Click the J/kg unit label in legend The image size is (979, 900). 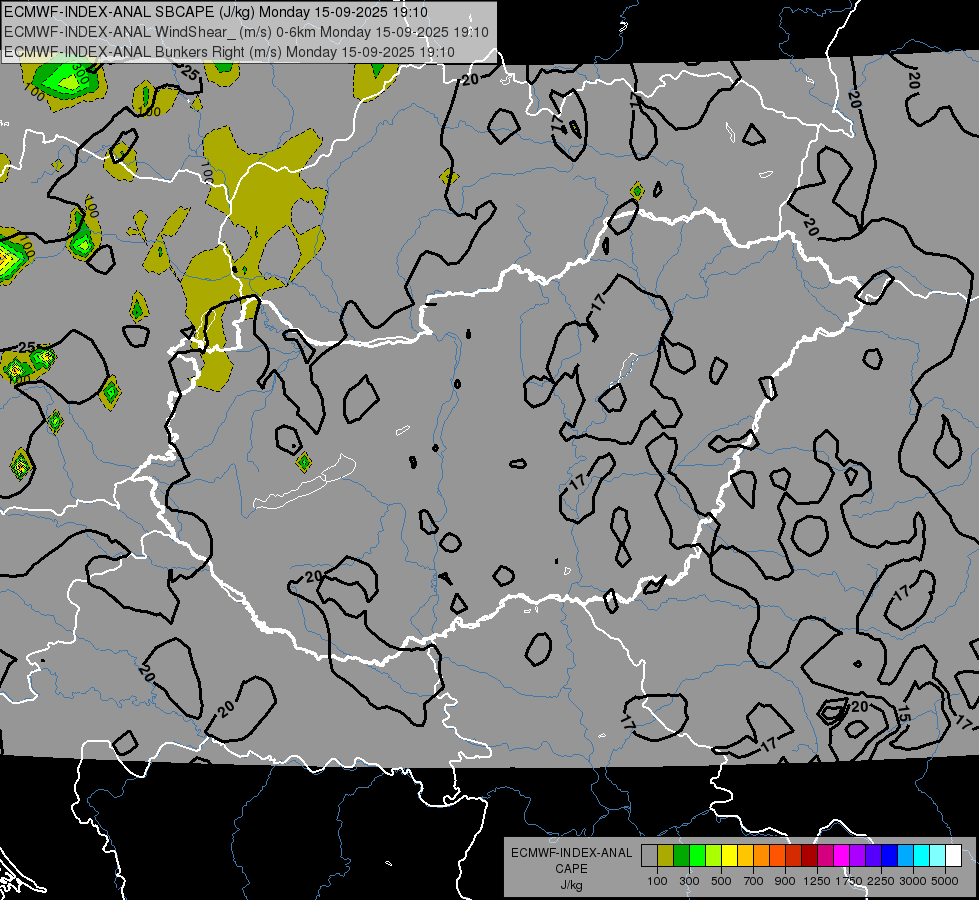point(571,885)
